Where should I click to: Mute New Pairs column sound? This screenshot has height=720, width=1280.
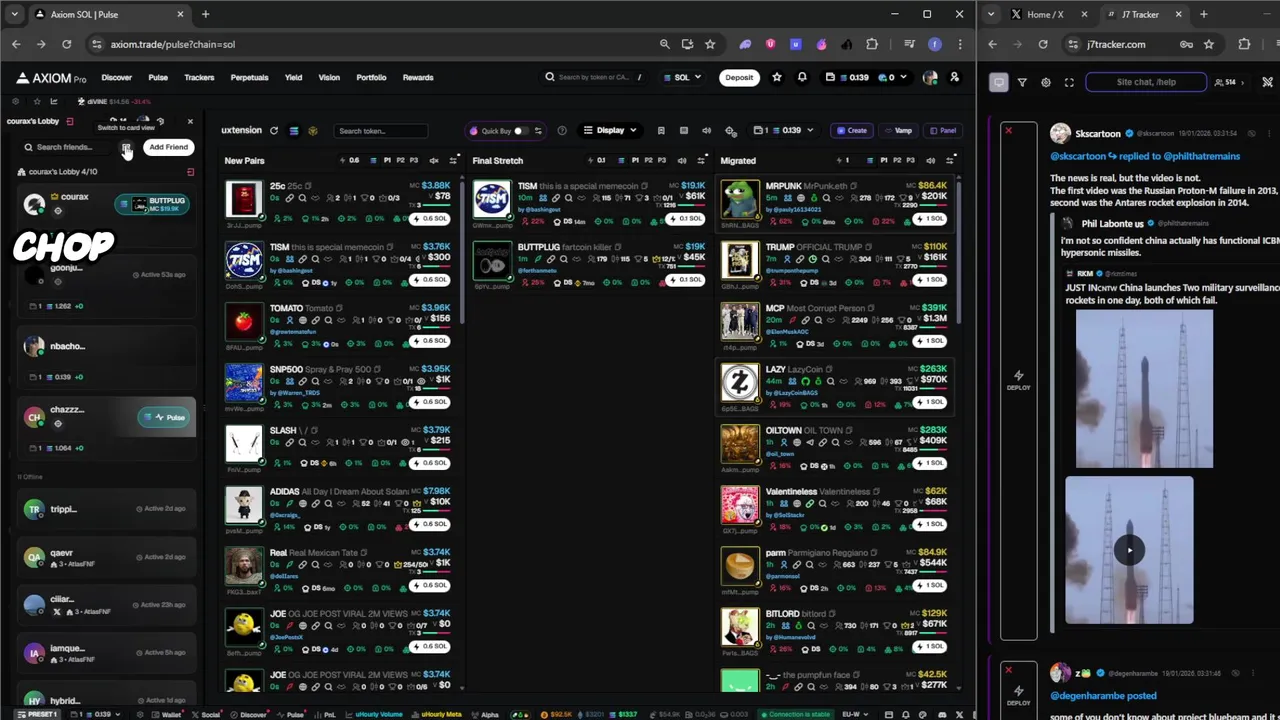434,160
